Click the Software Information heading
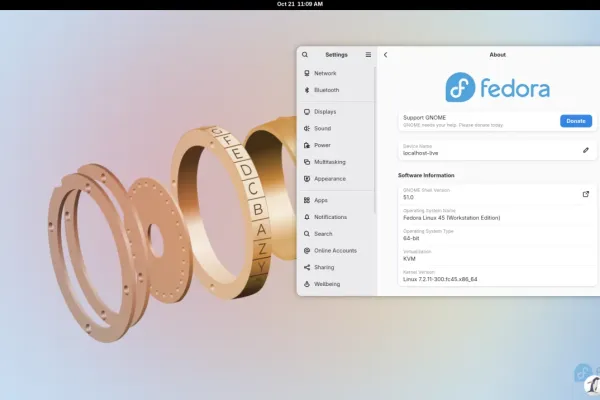This screenshot has width=600, height=400. click(426, 175)
